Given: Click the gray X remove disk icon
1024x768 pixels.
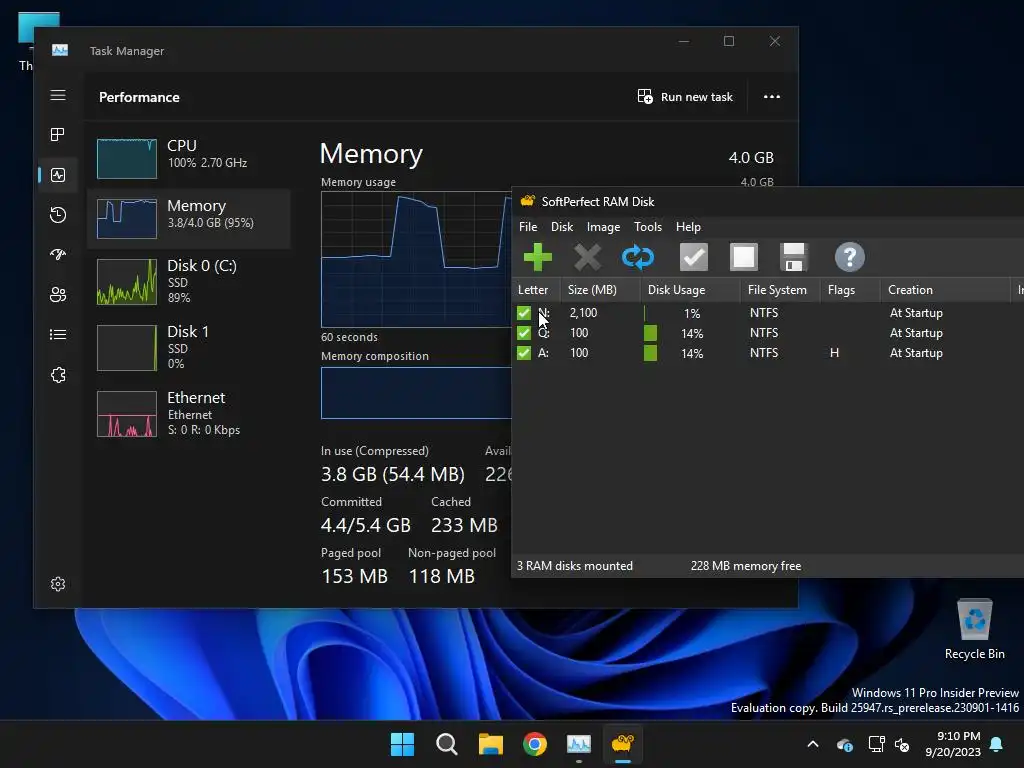Looking at the screenshot, I should [x=588, y=257].
